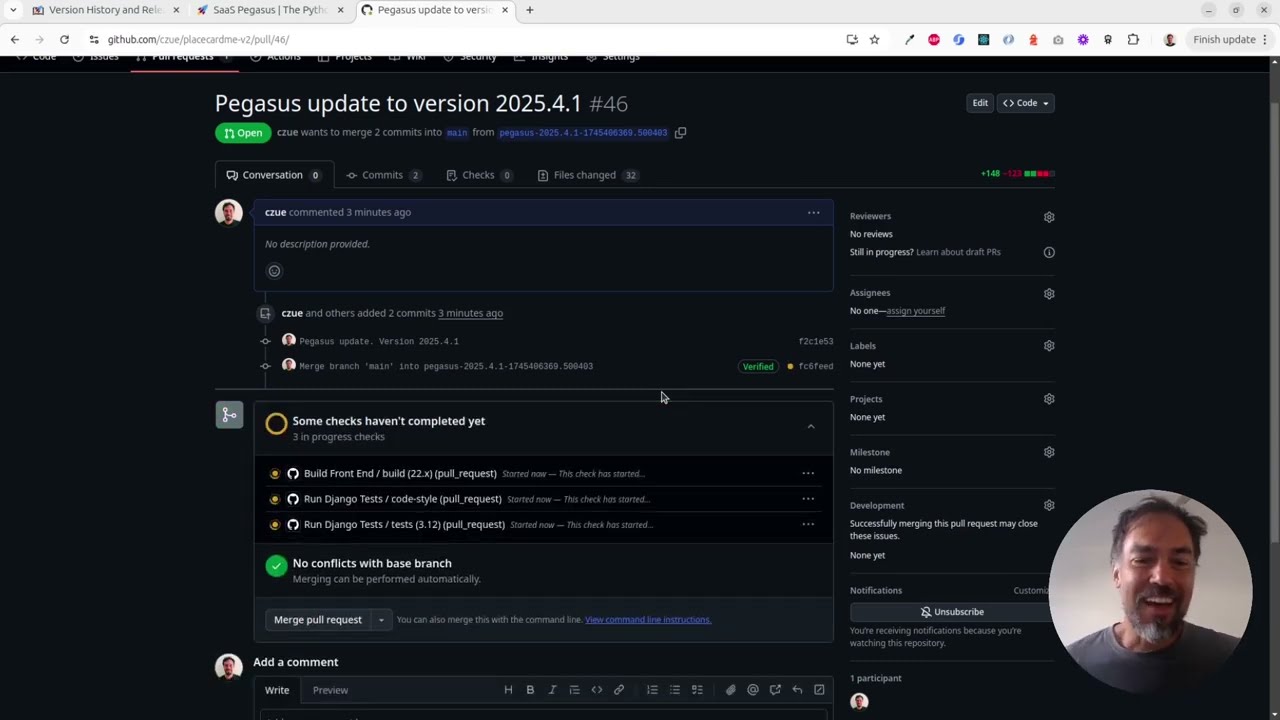Viewport: 1280px width, 720px height.
Task: Open Assignees gear settings
Action: click(1049, 294)
